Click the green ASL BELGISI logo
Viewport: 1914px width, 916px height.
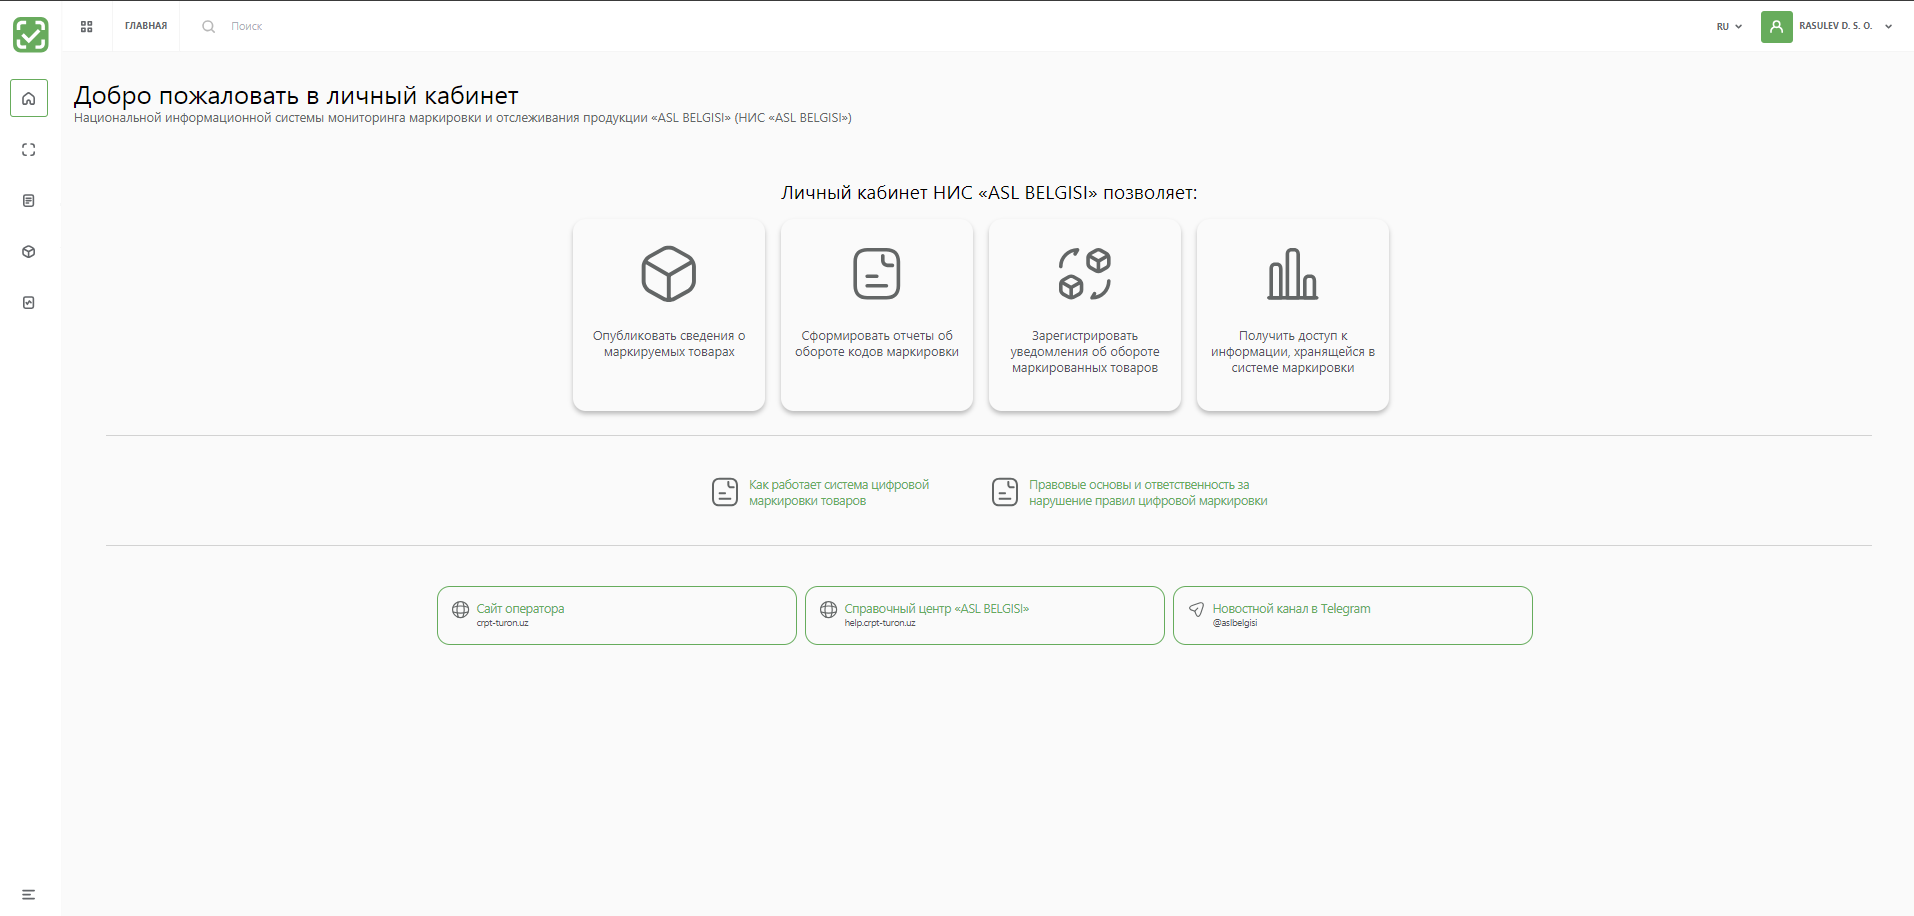[30, 35]
